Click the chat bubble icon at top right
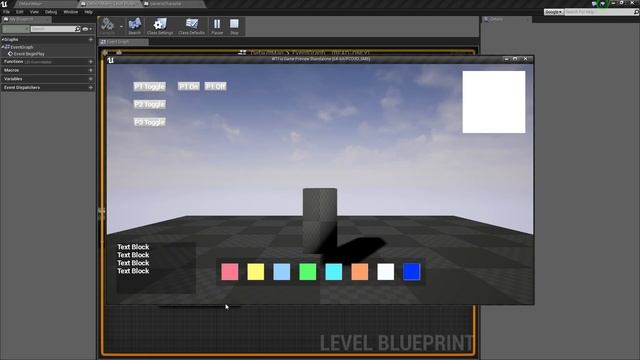Image resolution: width=640 pixels, height=360 pixels. [x=594, y=3]
